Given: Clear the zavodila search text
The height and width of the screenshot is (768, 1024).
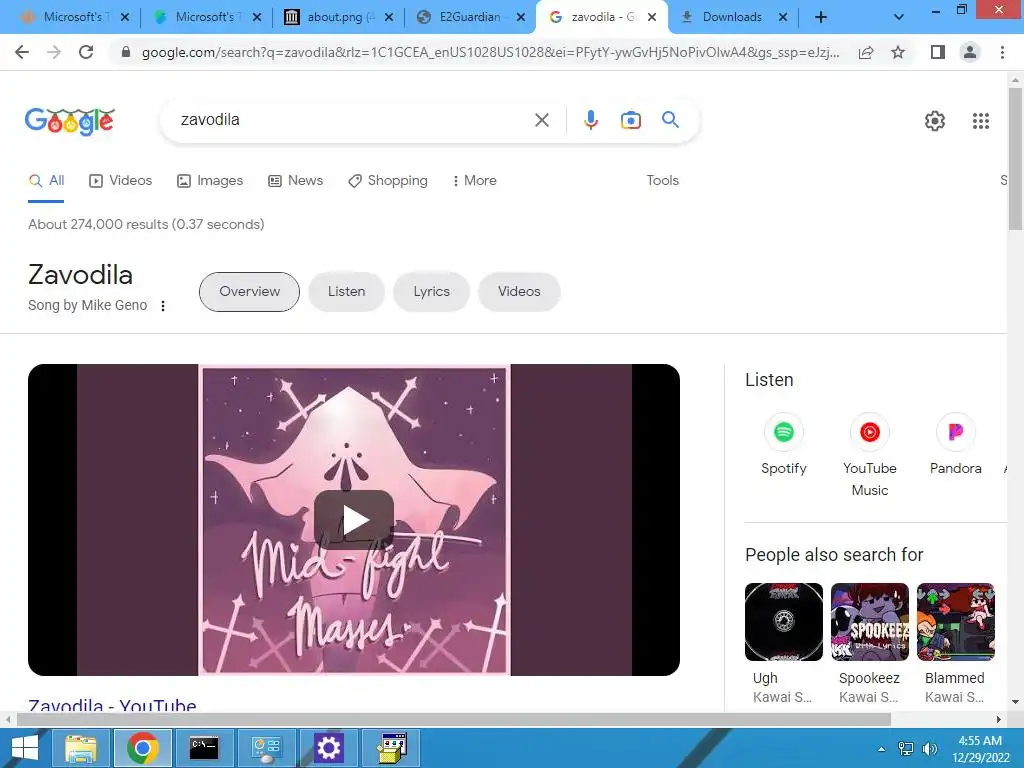Looking at the screenshot, I should 541,120.
